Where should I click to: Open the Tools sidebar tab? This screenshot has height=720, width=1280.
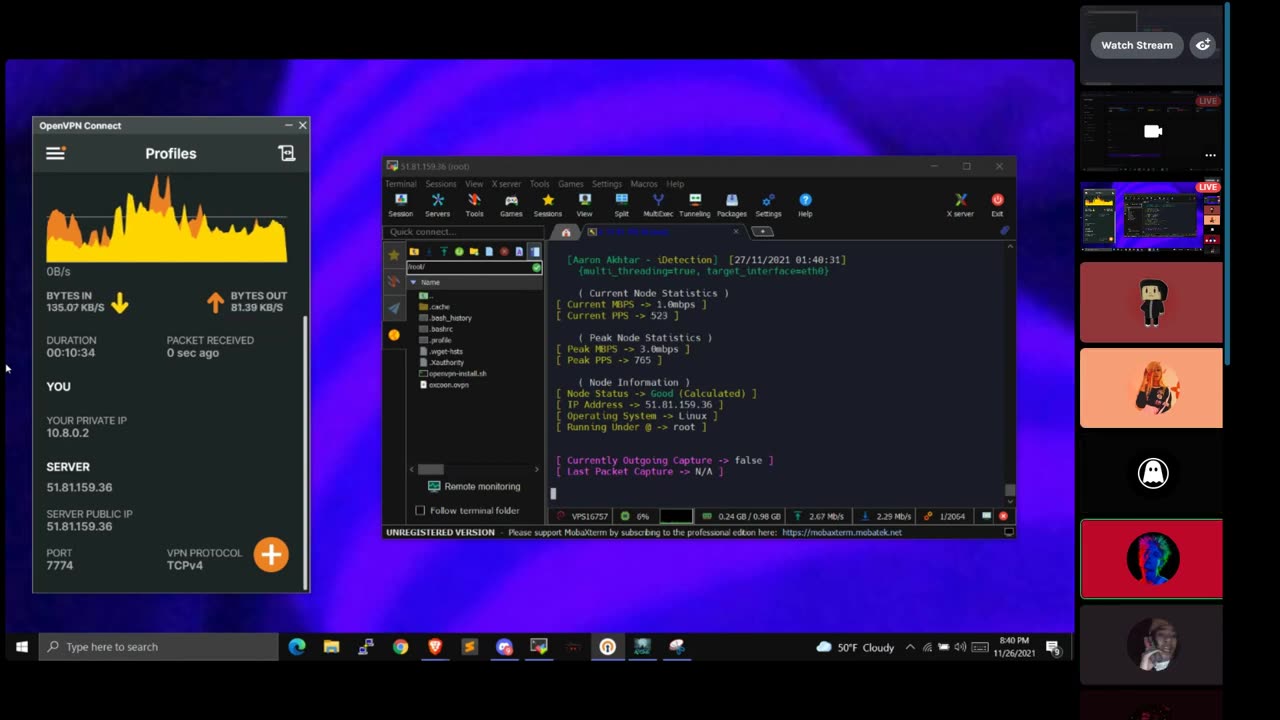click(x=394, y=282)
